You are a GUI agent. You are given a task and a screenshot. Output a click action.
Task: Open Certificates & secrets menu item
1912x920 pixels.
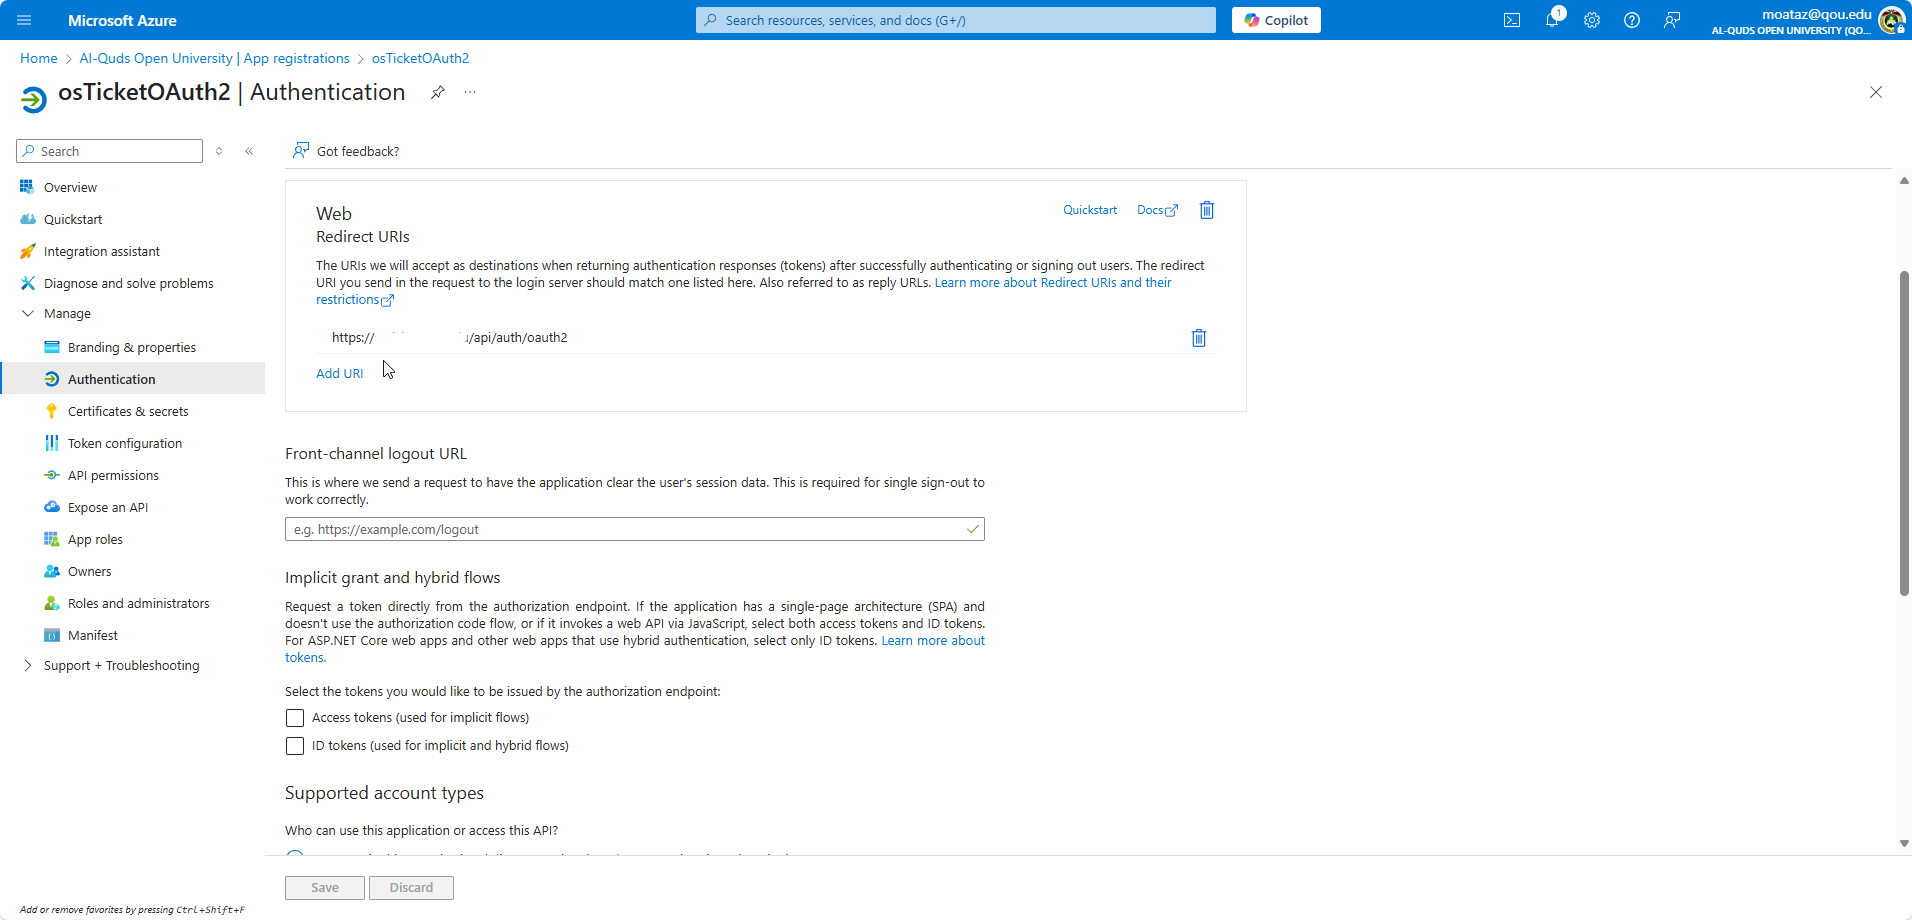pos(128,412)
